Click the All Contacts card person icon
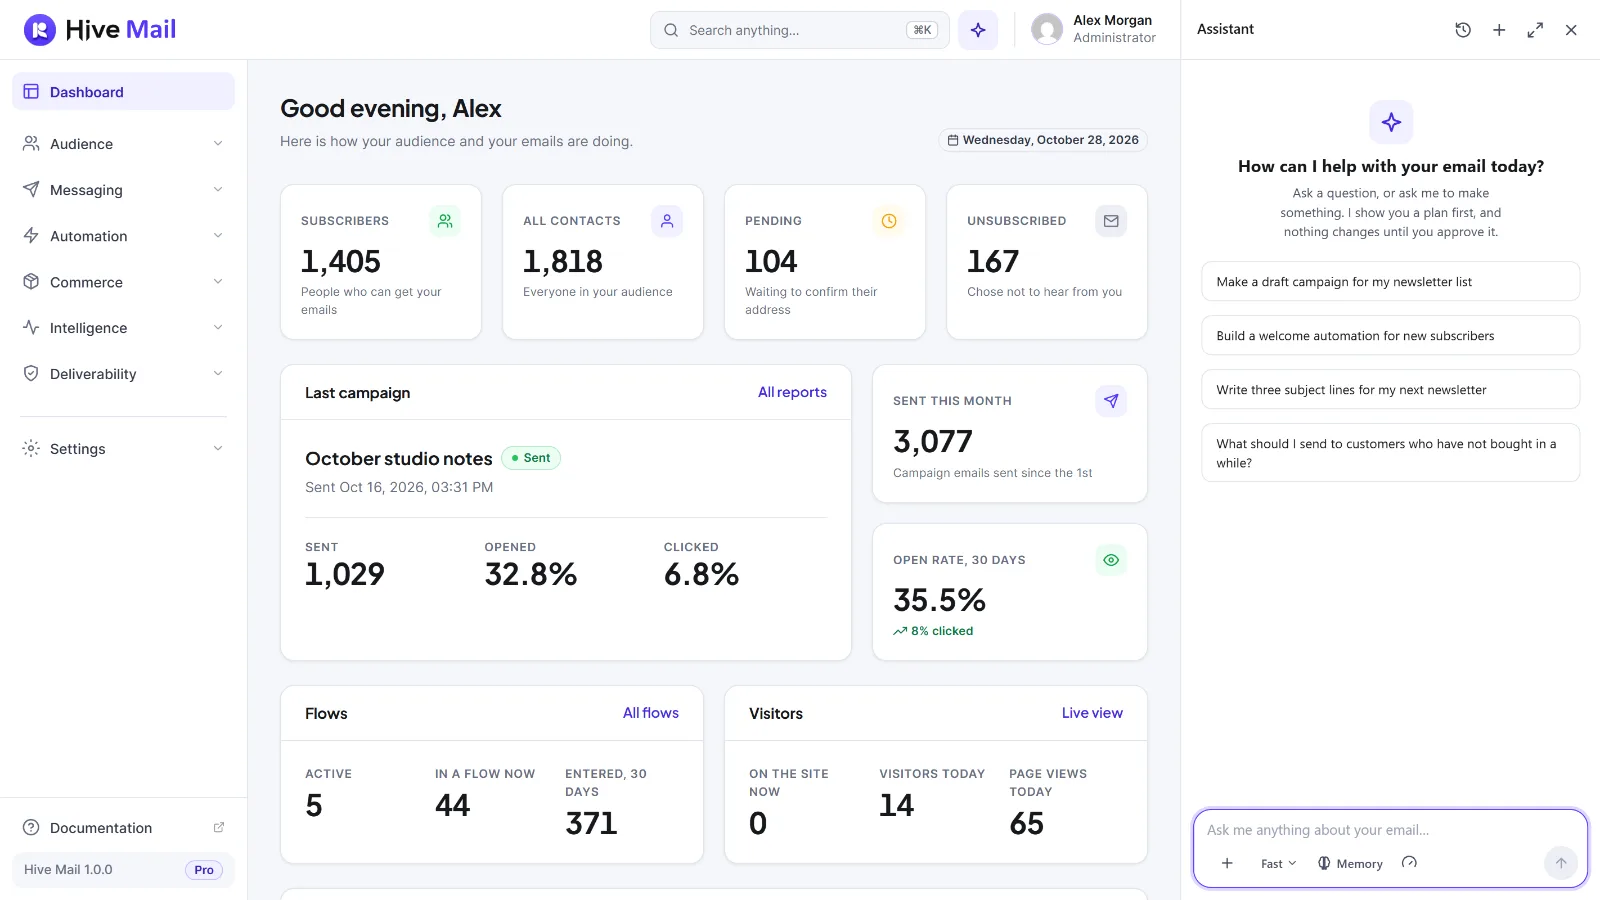Image resolution: width=1600 pixels, height=900 pixels. [x=667, y=221]
